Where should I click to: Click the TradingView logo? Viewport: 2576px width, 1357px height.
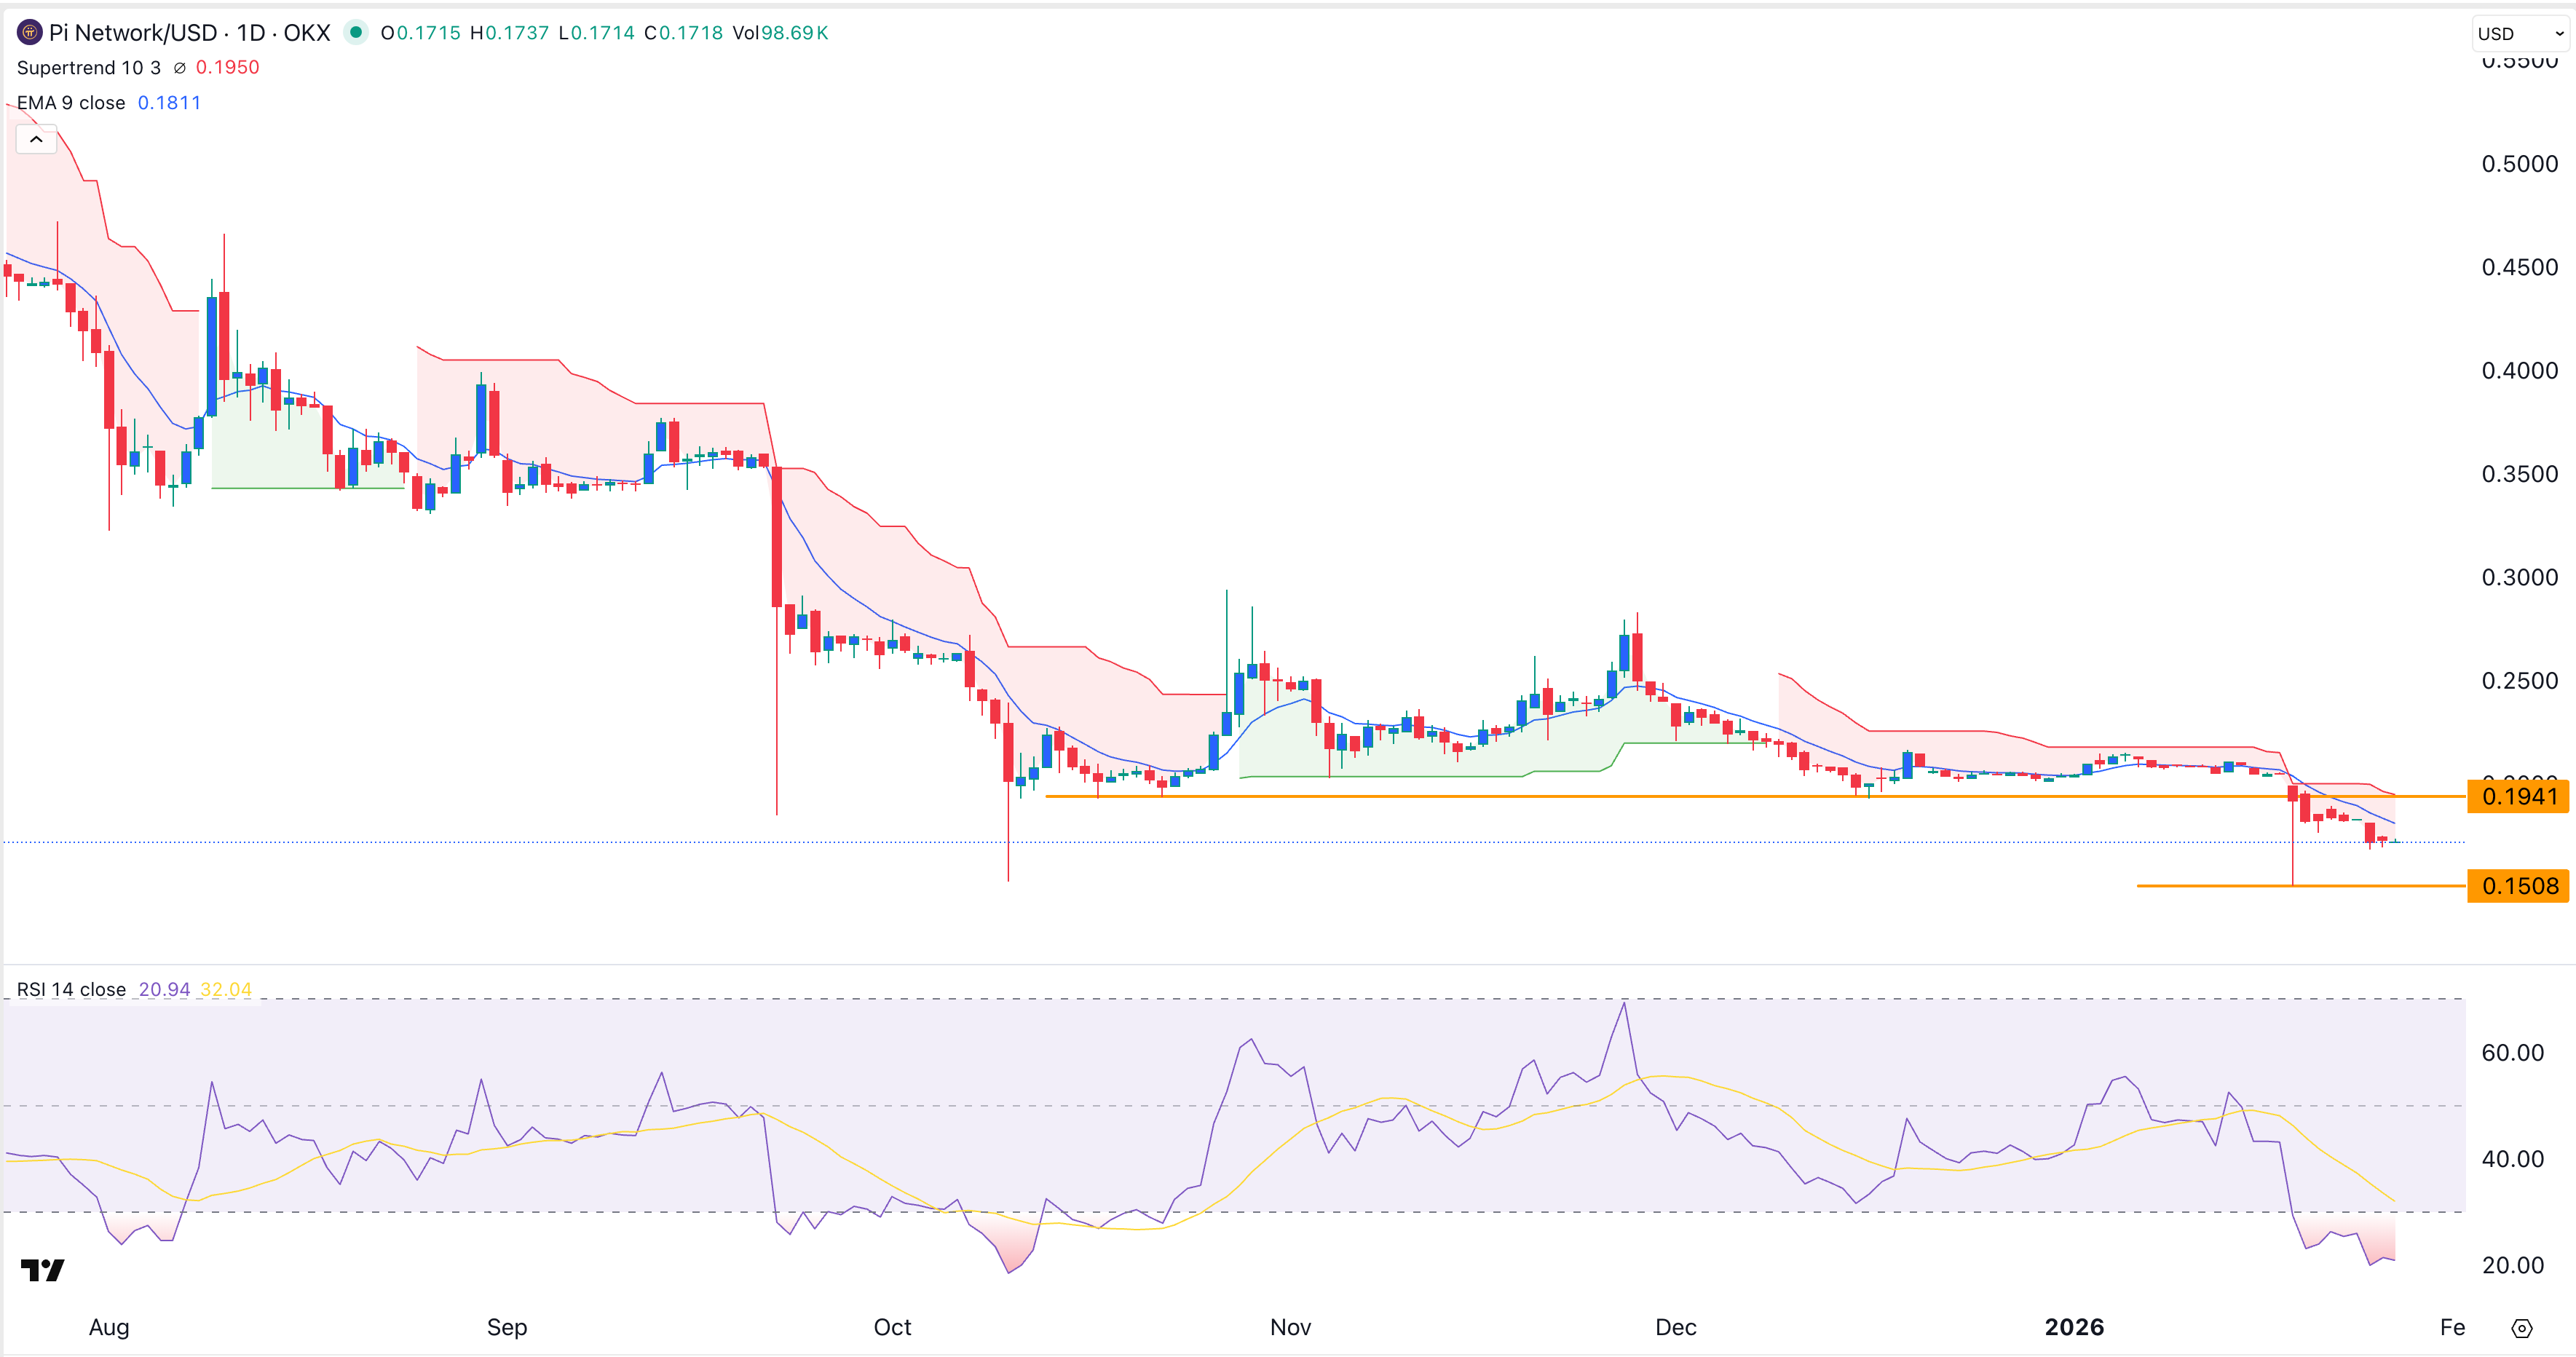pyautogui.click(x=43, y=1270)
